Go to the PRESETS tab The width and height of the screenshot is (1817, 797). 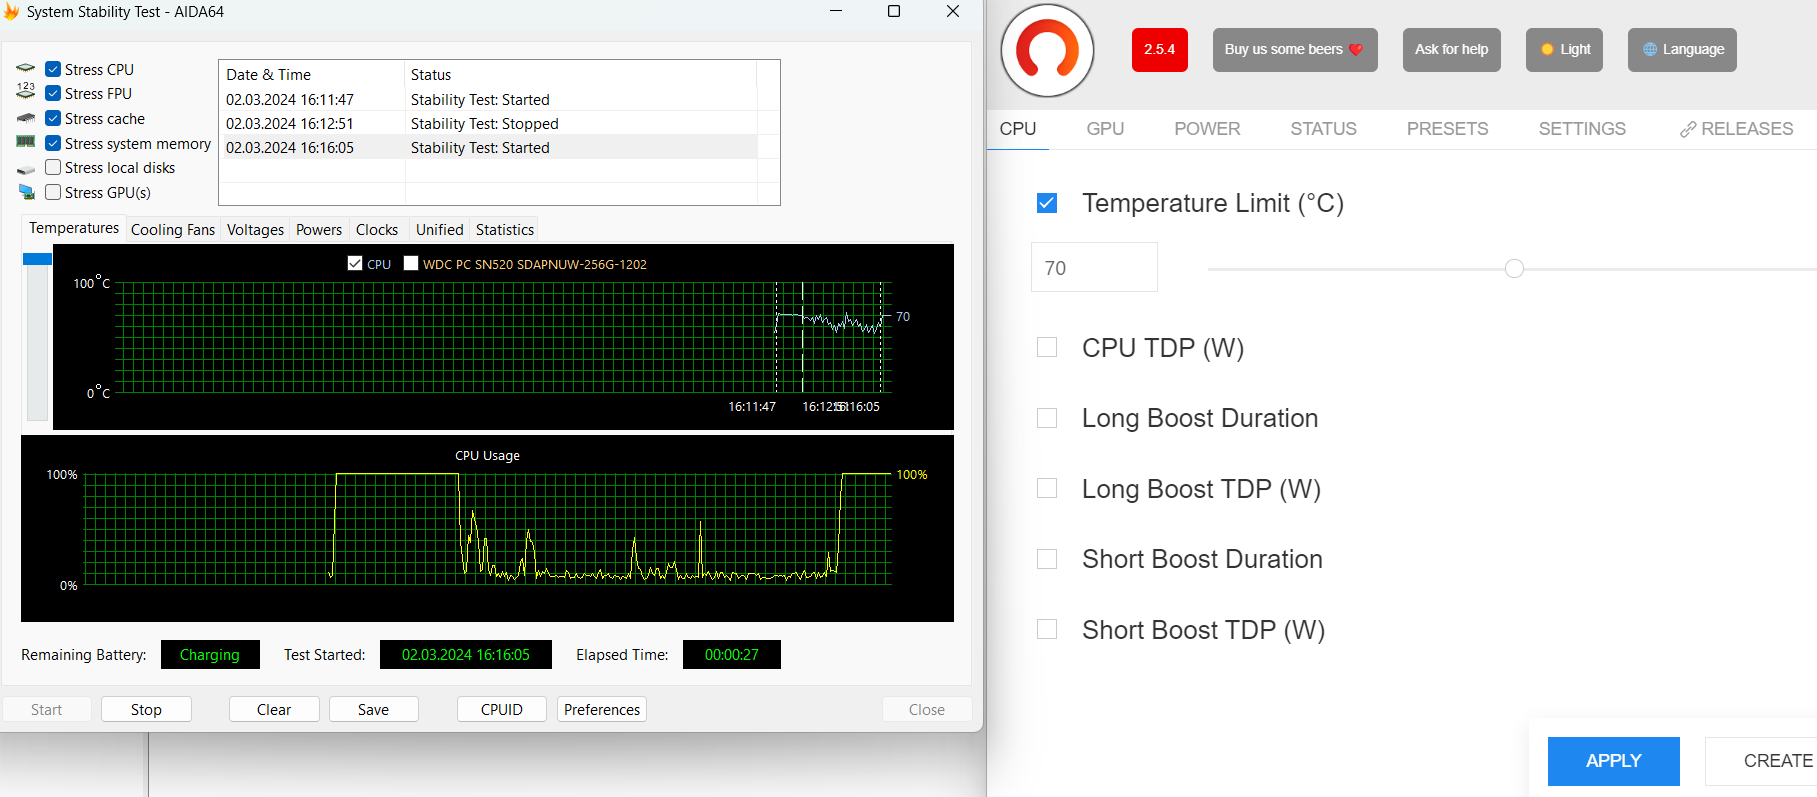1447,129
